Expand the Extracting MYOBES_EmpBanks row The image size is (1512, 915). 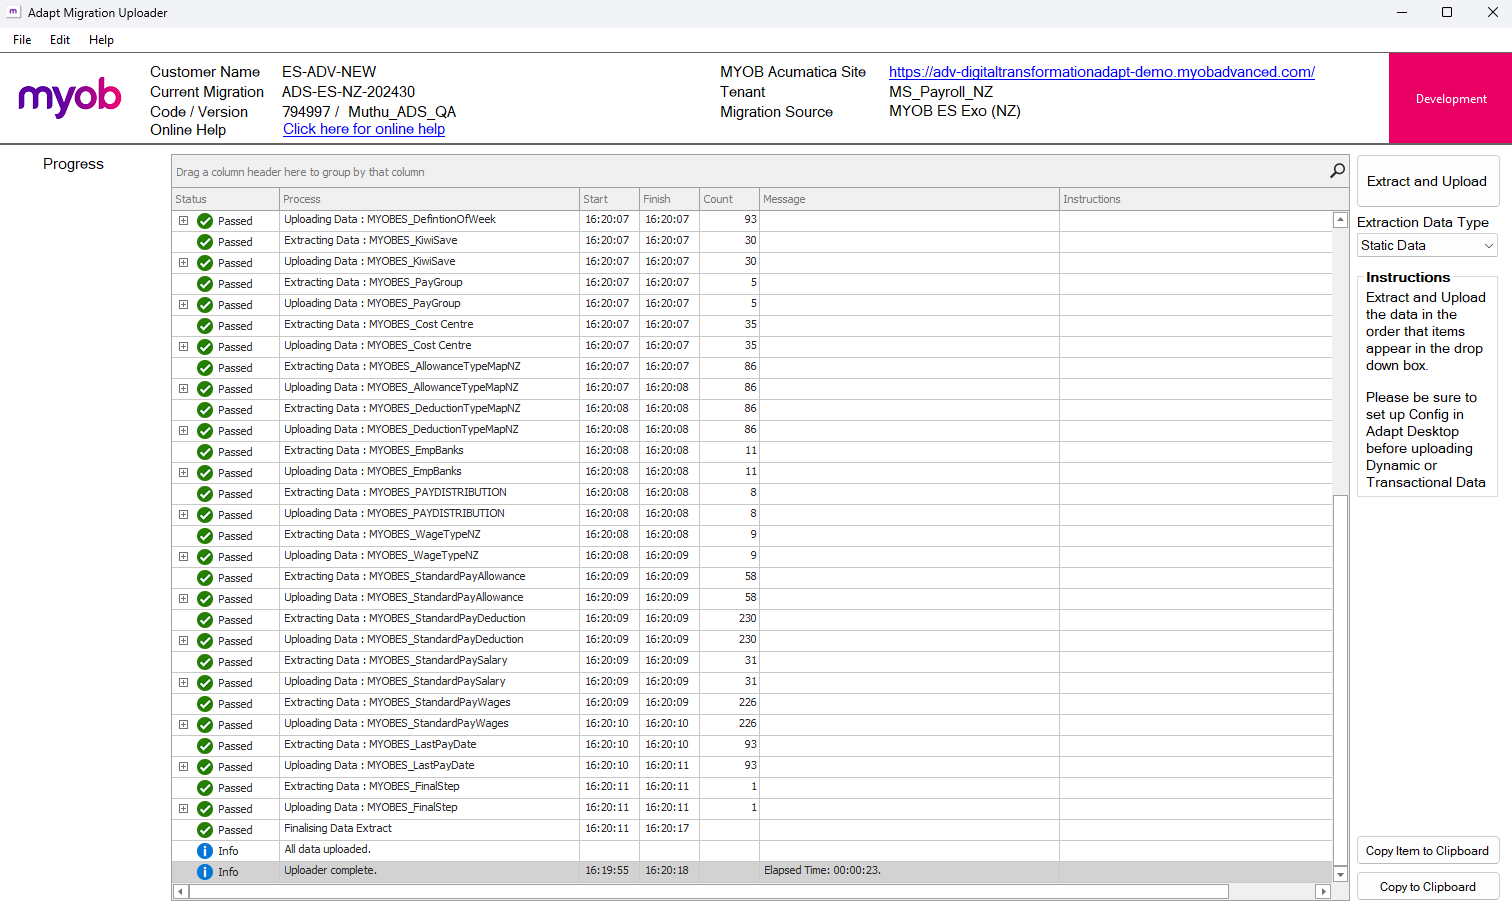(x=183, y=451)
